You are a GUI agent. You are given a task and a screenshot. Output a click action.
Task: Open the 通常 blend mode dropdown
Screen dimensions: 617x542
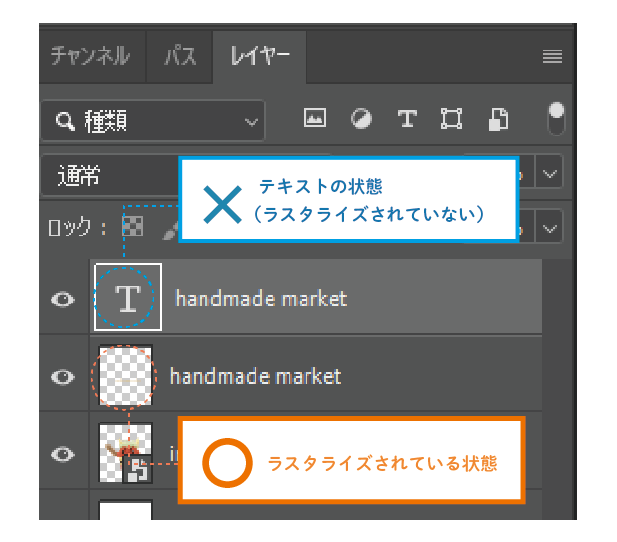[110, 175]
